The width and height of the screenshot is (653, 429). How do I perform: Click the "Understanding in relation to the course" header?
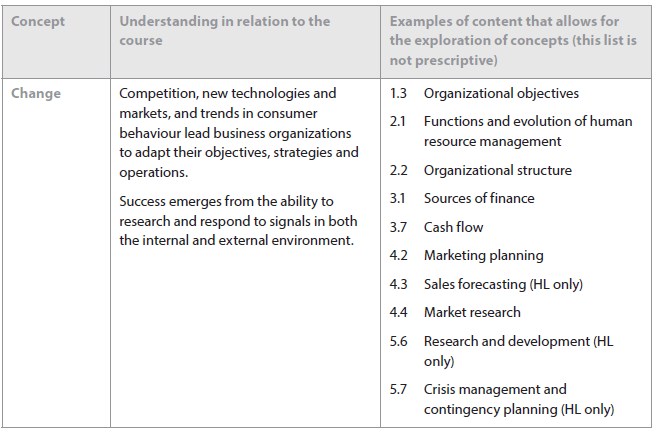224,31
